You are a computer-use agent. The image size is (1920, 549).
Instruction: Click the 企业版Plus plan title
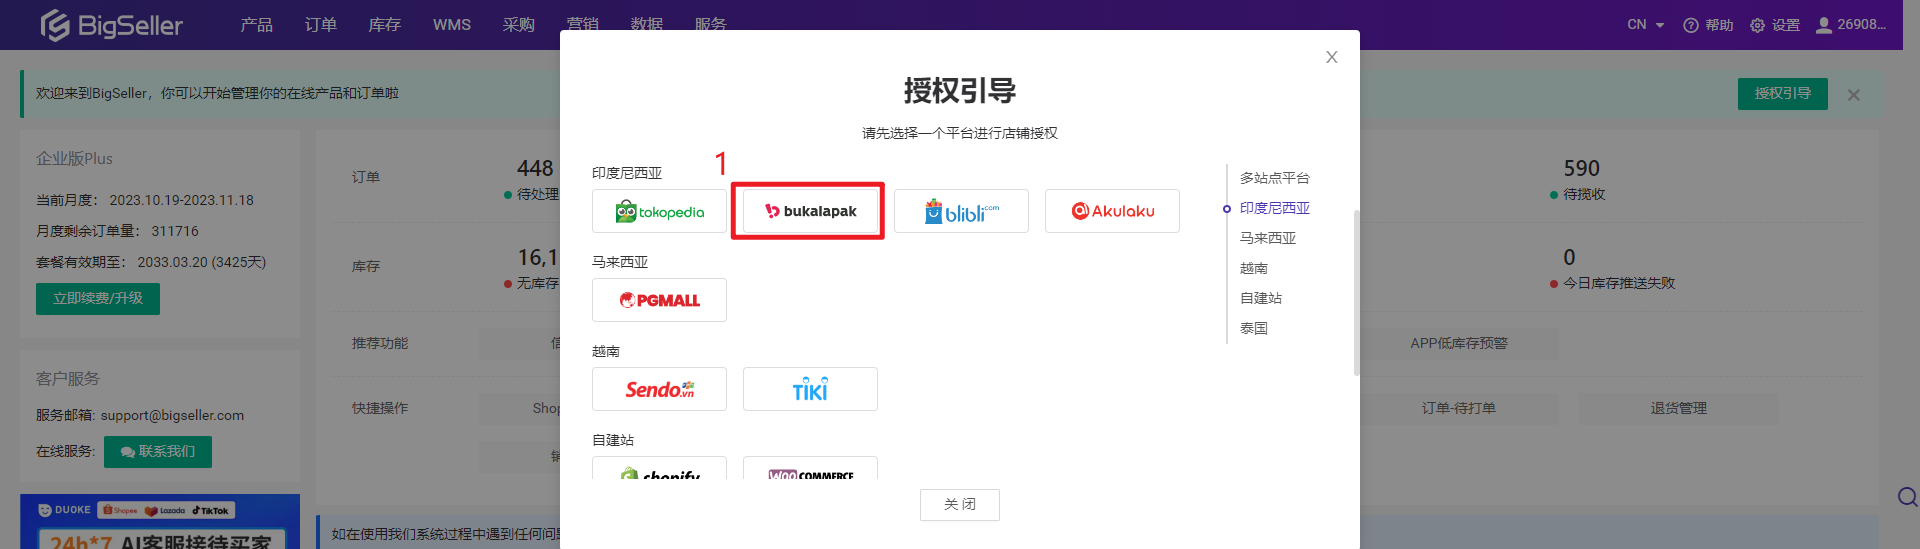point(74,159)
